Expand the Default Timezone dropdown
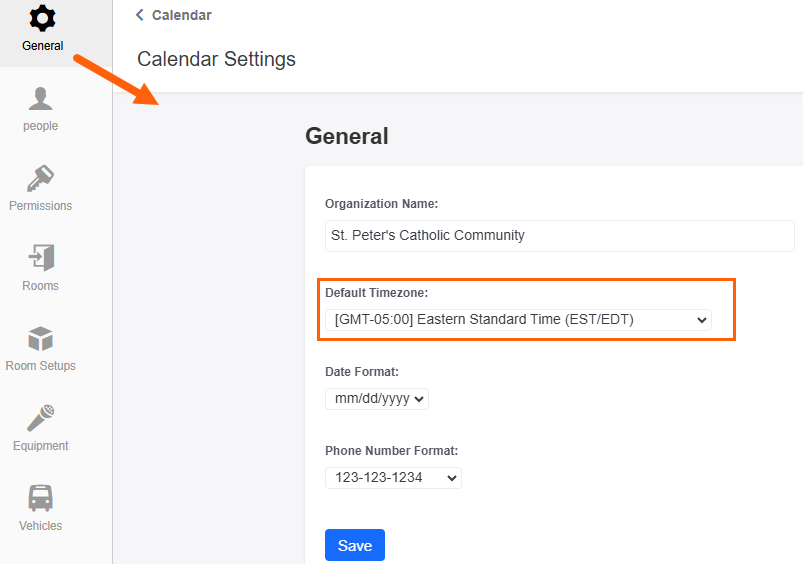 [518, 320]
